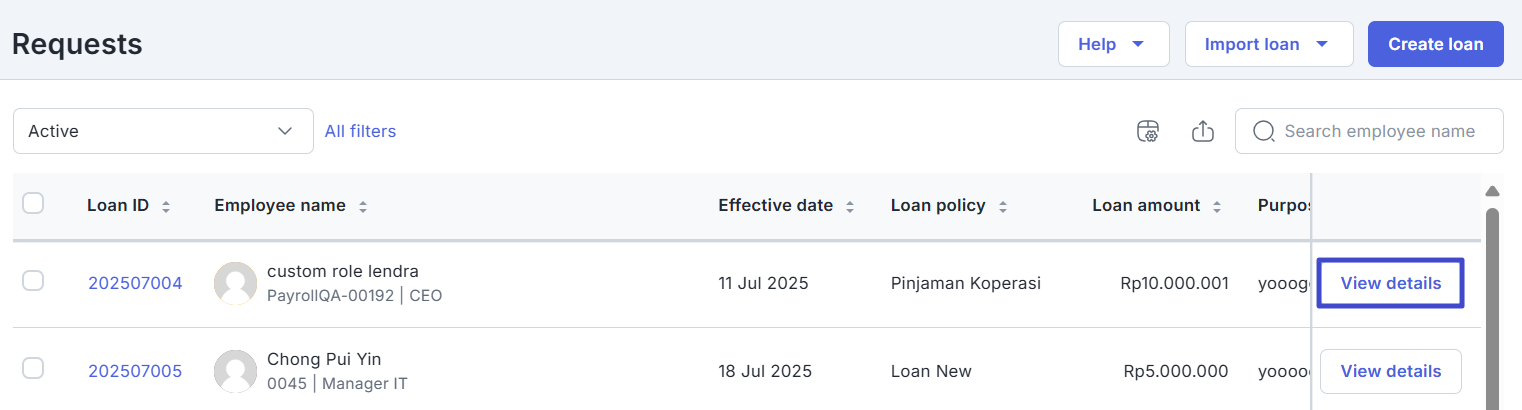
Task: Sort by Loan ID column arrows
Action: (166, 206)
